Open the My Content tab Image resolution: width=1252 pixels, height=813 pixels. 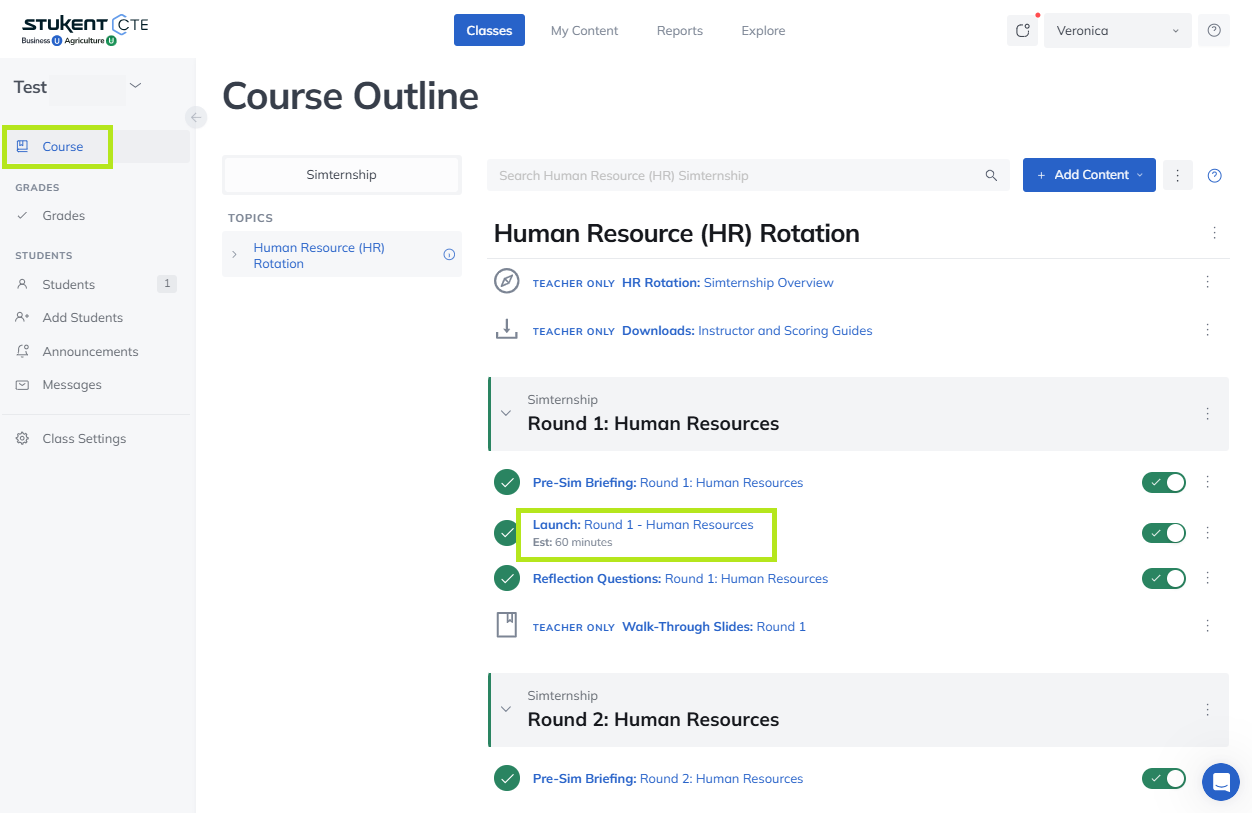point(584,31)
